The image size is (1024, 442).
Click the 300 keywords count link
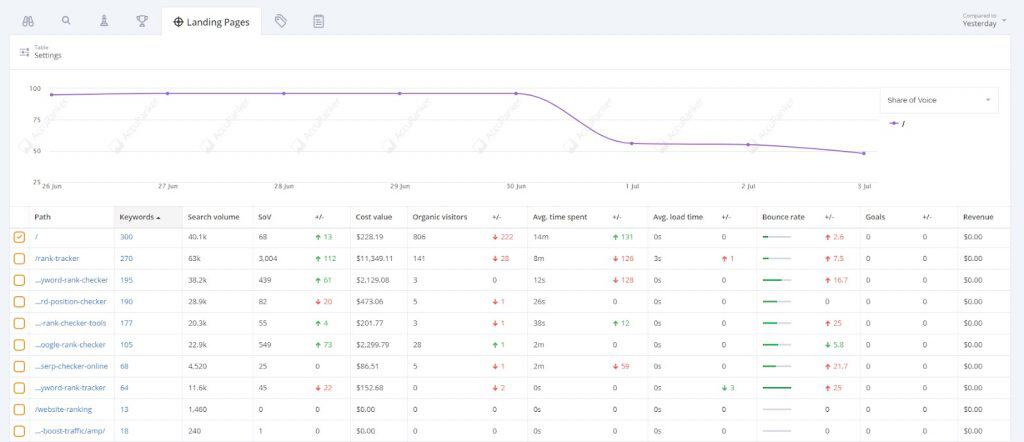pos(126,237)
